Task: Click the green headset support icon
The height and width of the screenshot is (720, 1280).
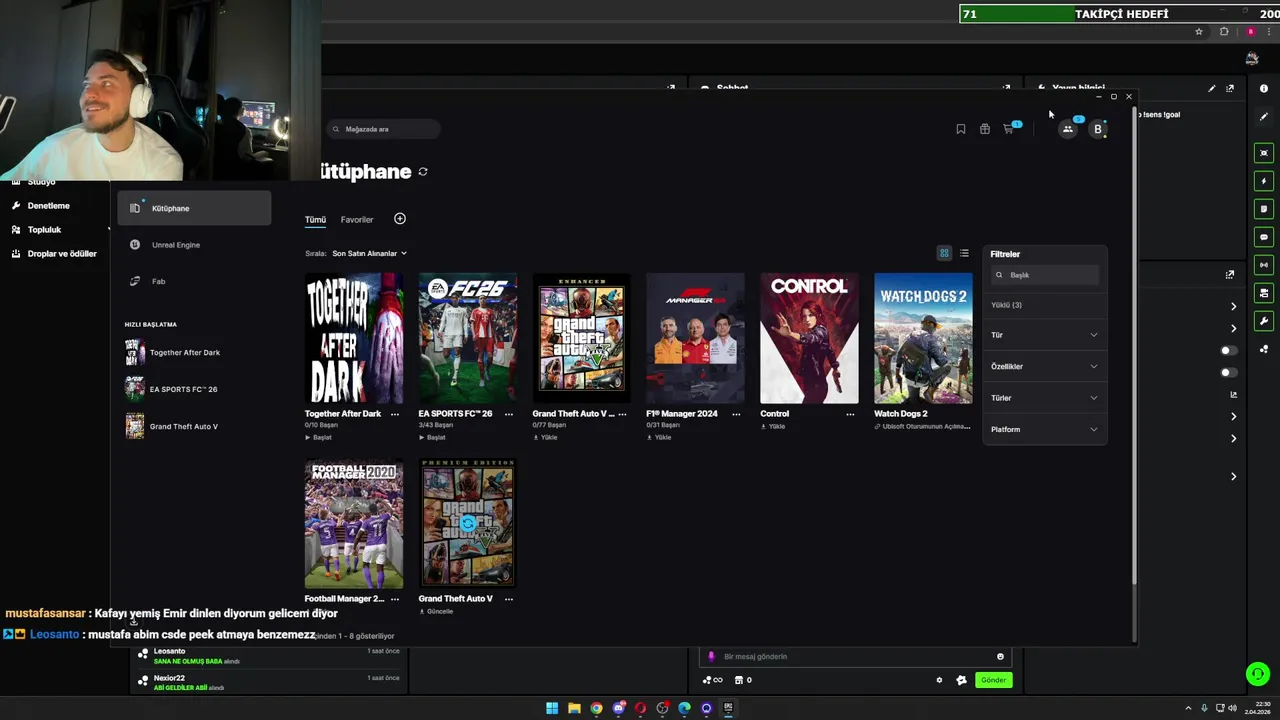Action: (x=1258, y=674)
